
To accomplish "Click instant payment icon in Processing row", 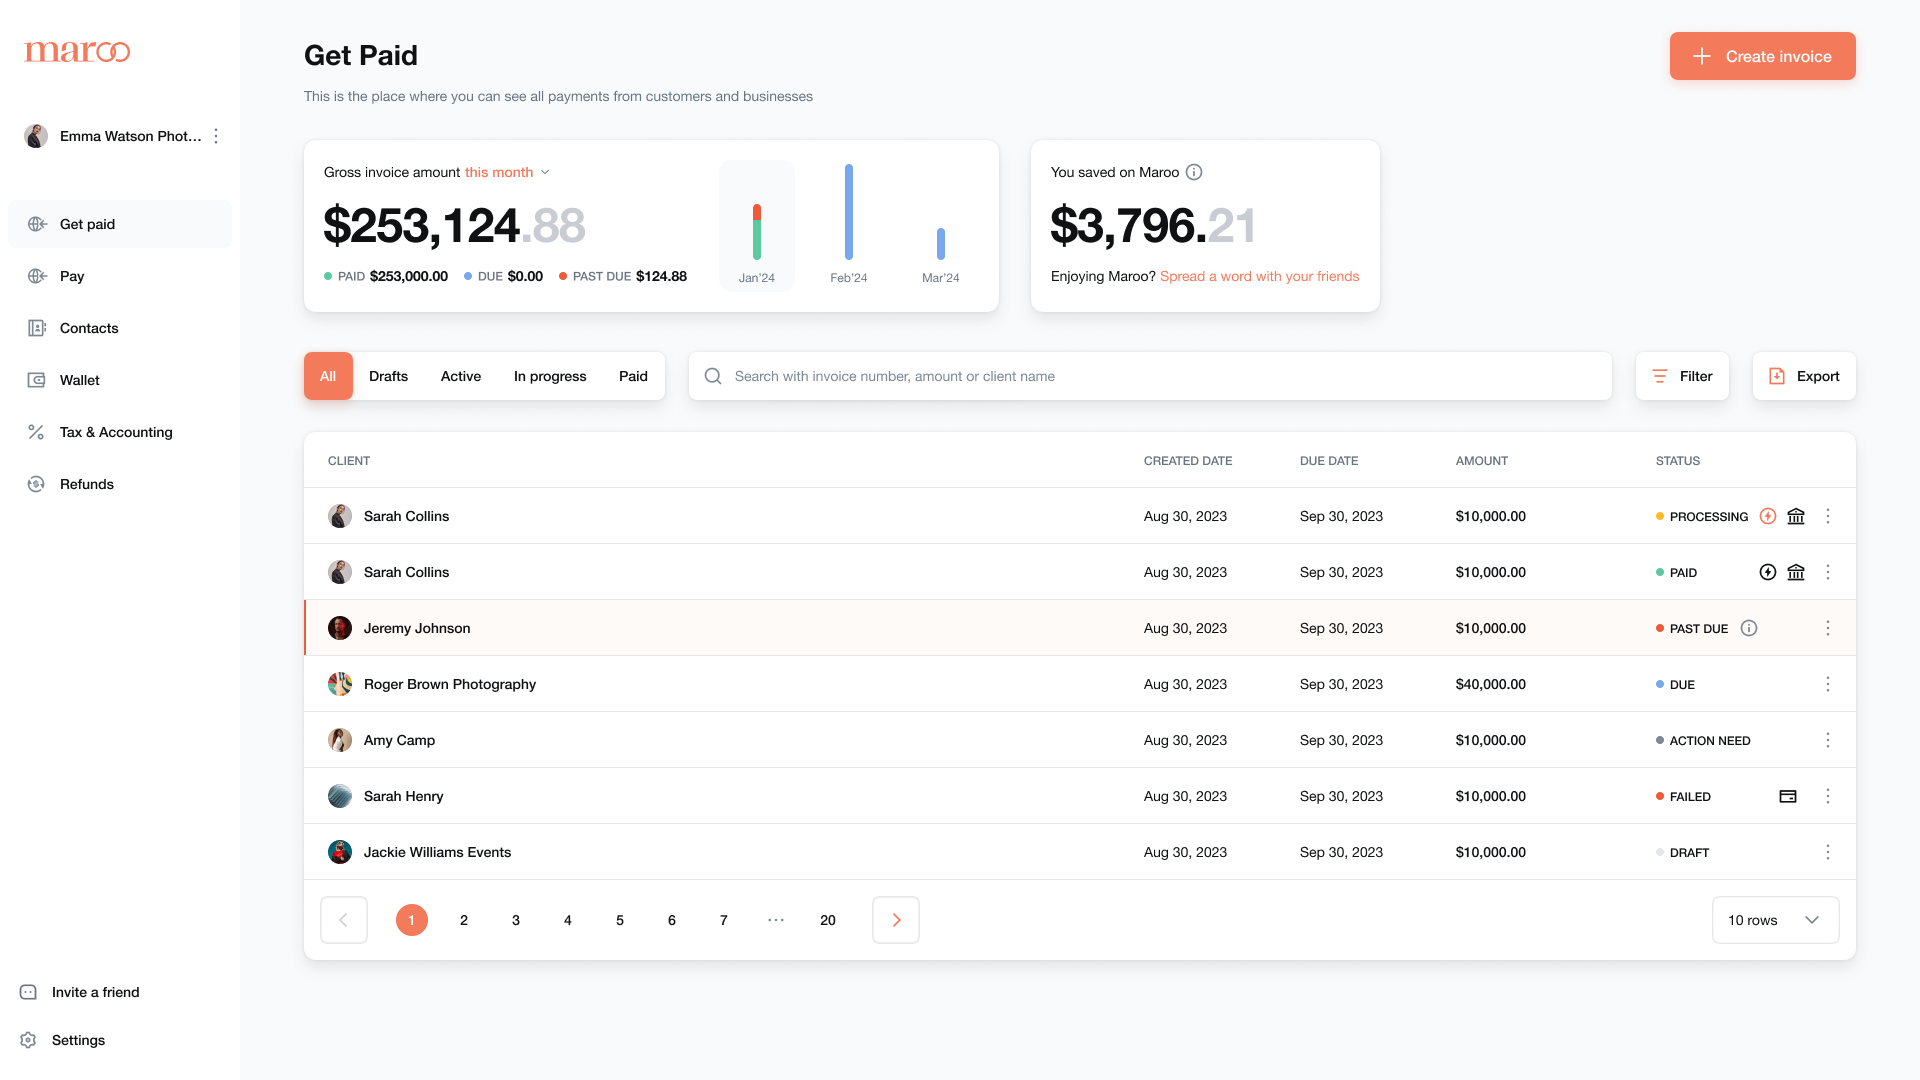I will pyautogui.click(x=1768, y=516).
